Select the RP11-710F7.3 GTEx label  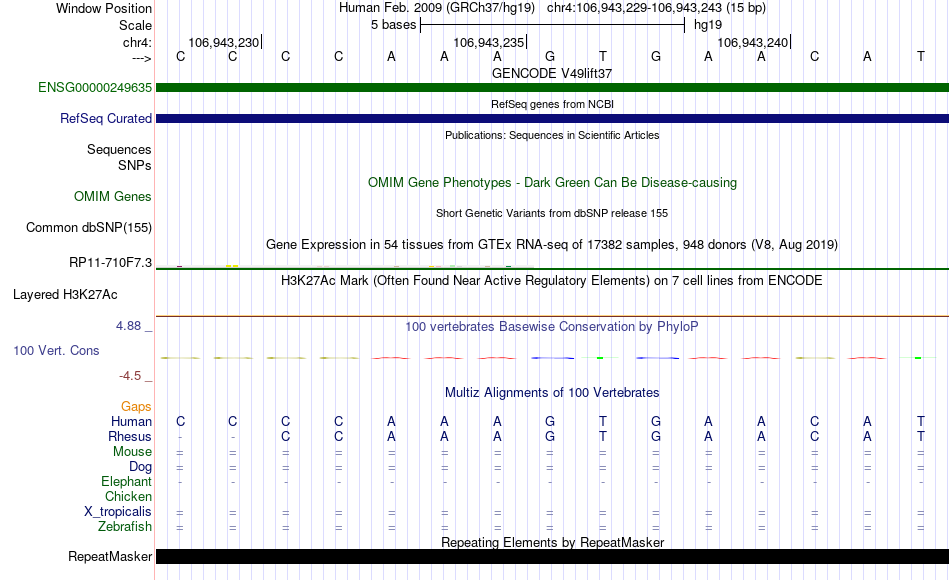(x=110, y=262)
